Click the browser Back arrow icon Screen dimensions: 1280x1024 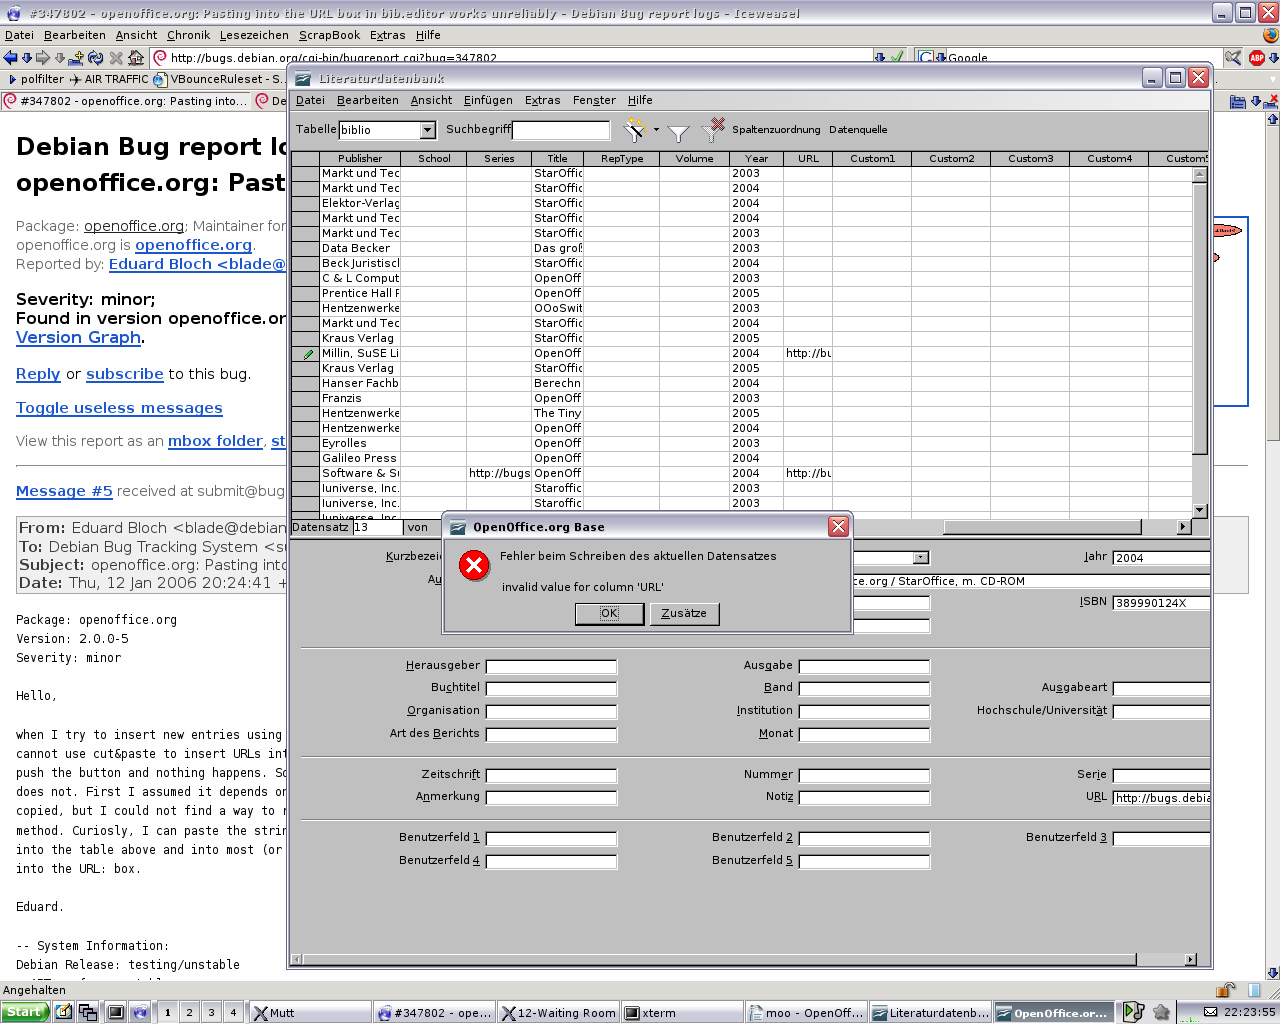(x=10, y=58)
